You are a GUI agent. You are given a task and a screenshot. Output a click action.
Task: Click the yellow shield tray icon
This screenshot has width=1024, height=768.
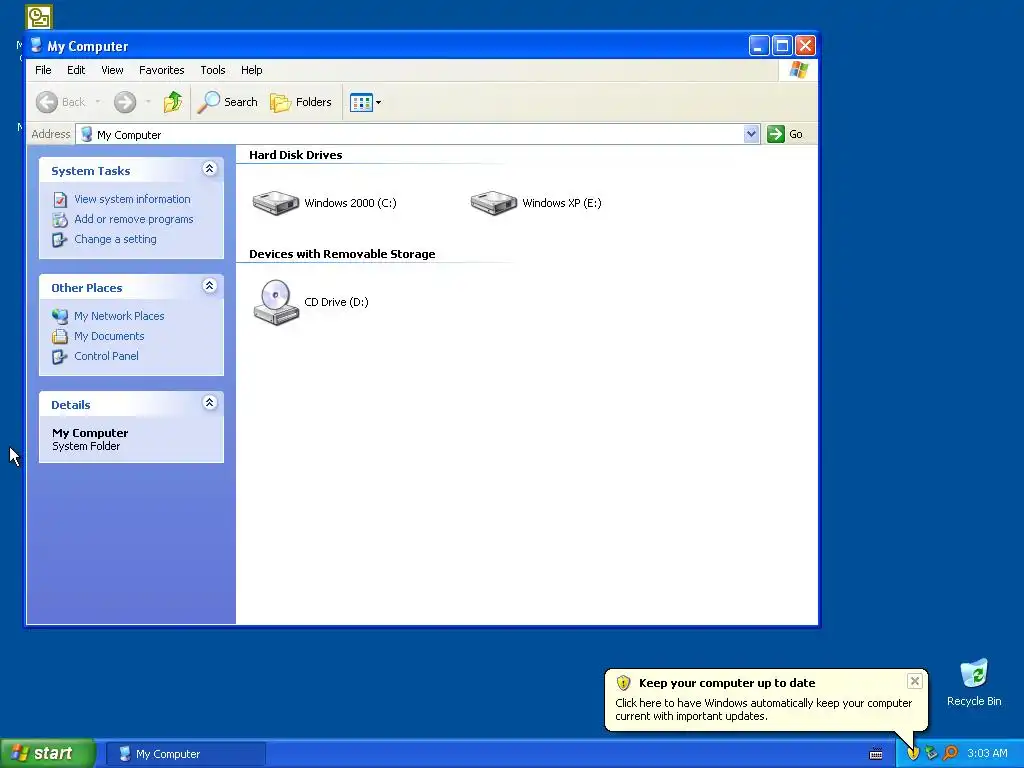tap(913, 754)
